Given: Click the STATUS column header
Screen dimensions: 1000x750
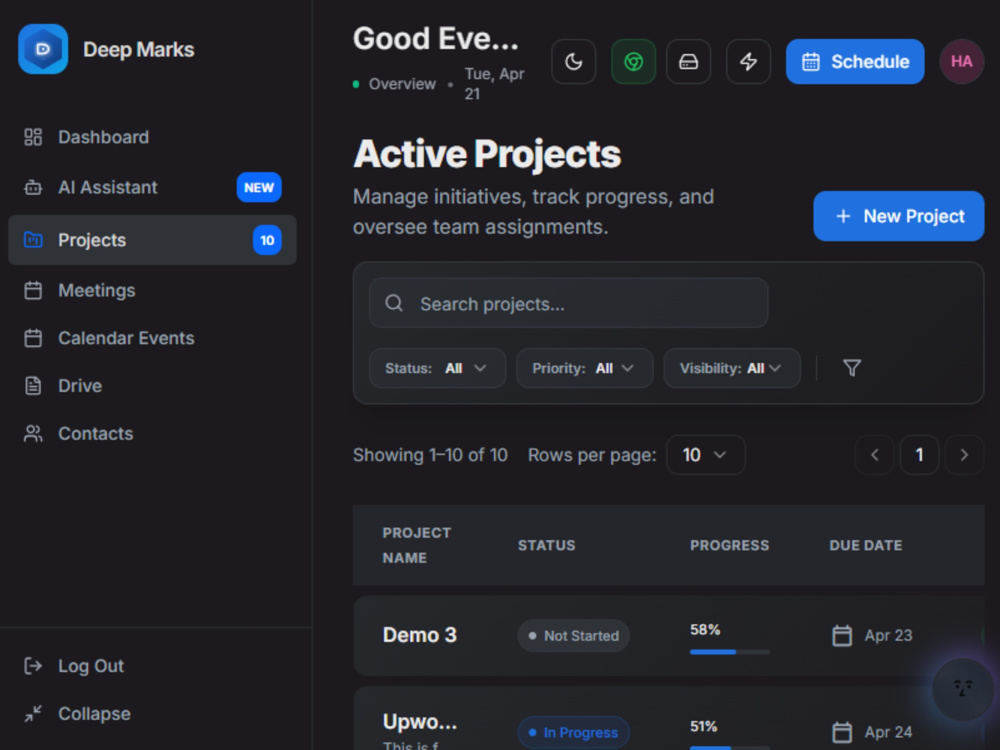Looking at the screenshot, I should (547, 545).
